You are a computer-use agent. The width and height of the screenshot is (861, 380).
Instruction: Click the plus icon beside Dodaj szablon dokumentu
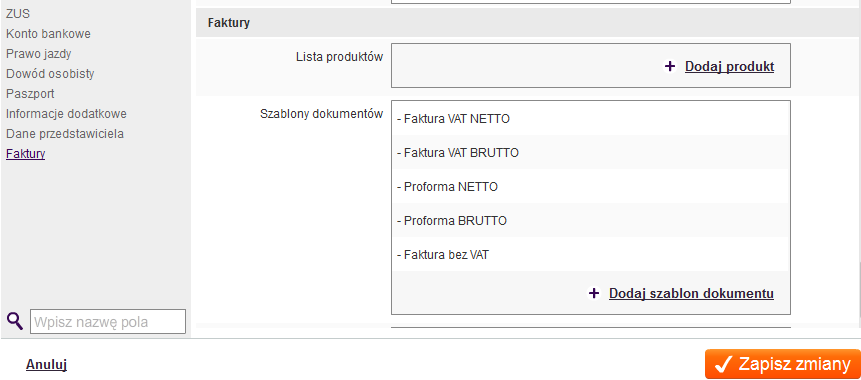pyautogui.click(x=594, y=293)
